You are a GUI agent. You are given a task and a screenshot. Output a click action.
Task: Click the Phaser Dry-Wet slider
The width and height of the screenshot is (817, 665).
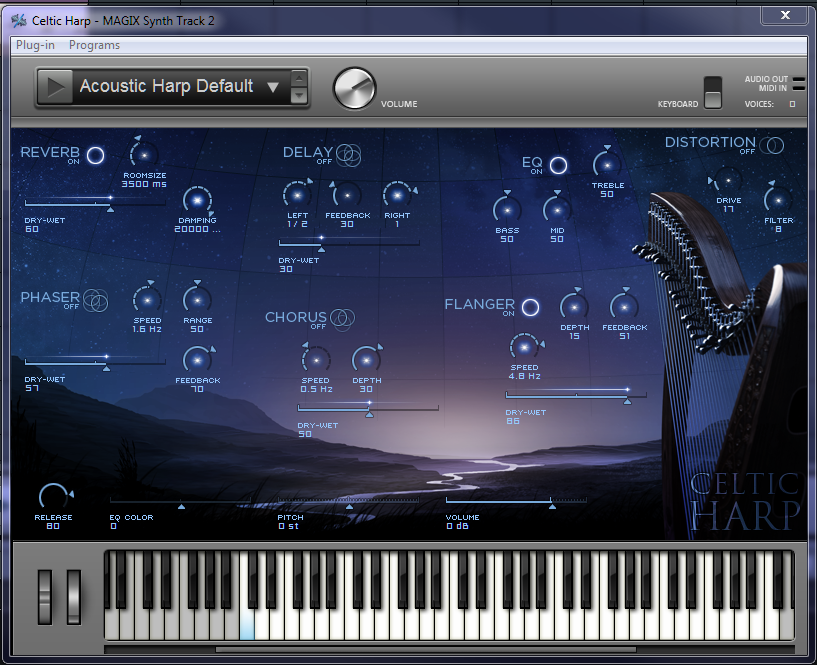[95, 363]
